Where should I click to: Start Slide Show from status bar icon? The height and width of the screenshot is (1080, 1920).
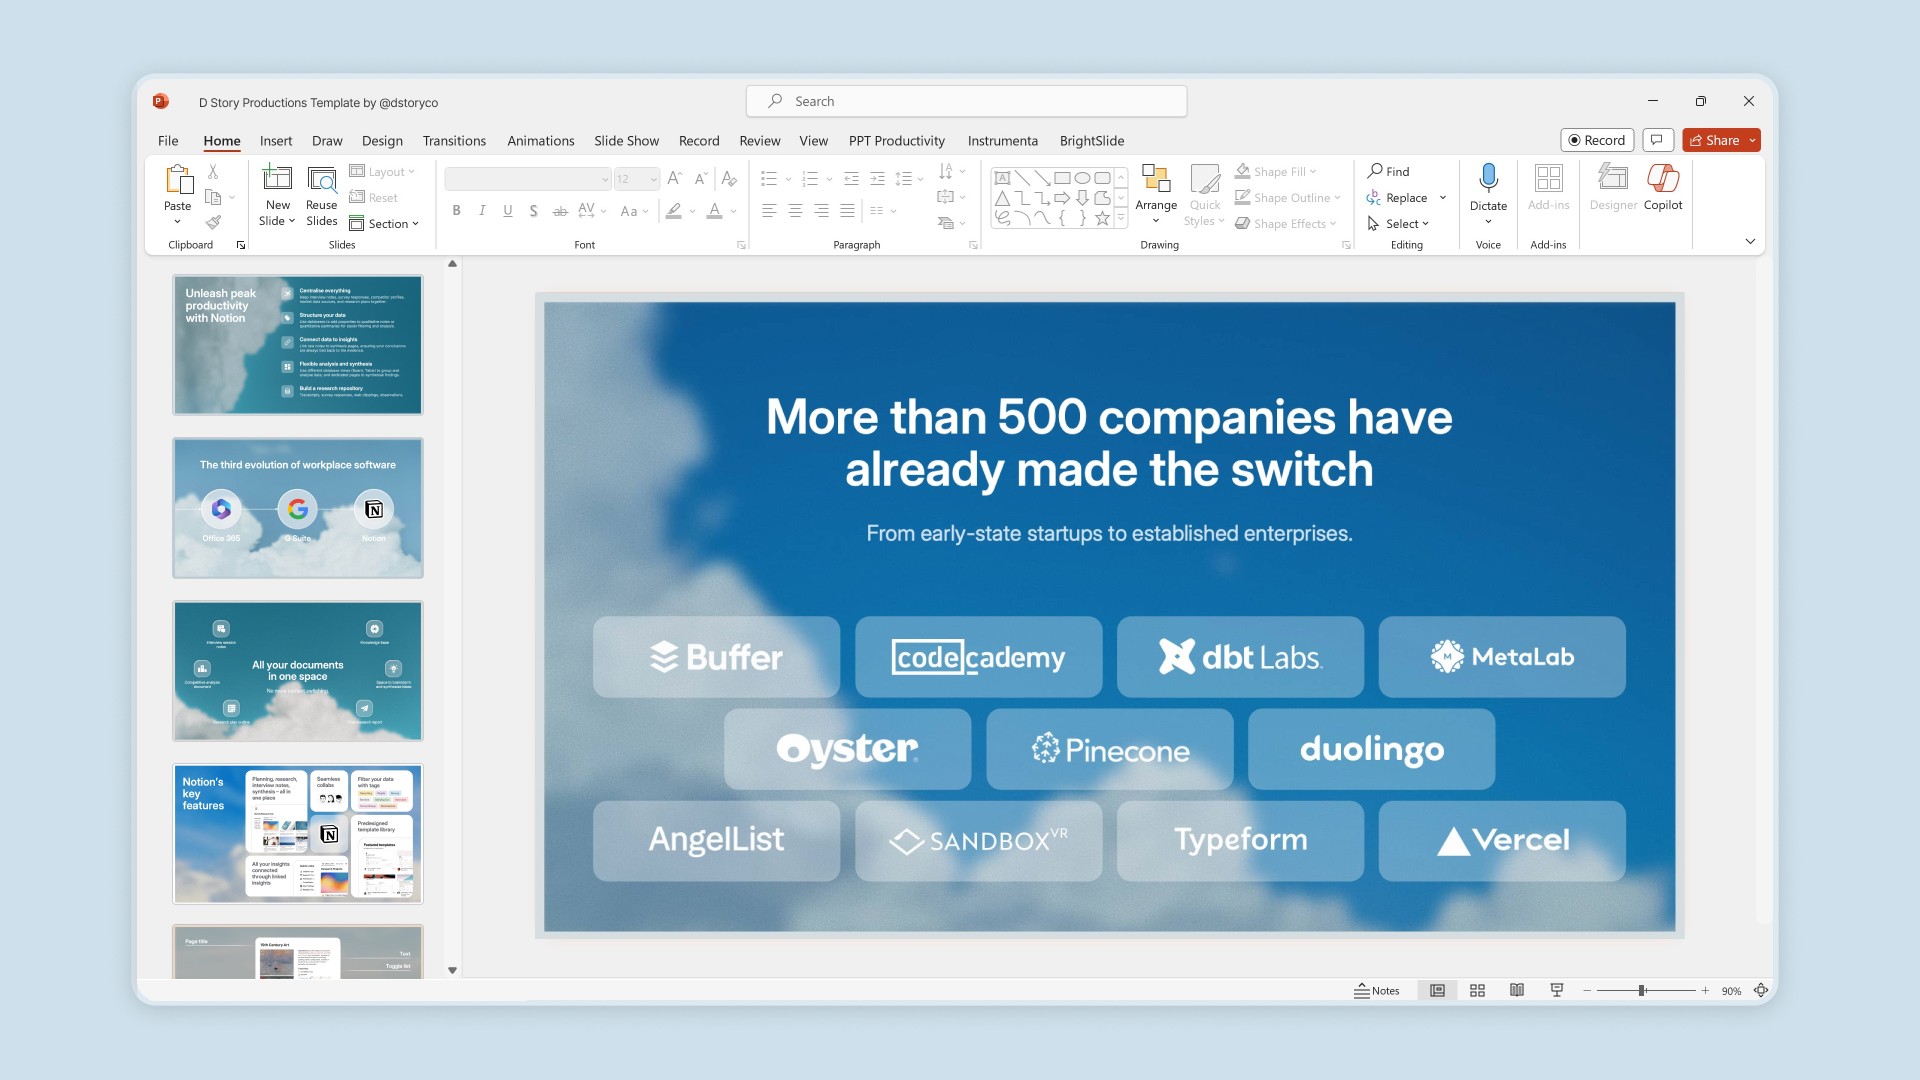coord(1557,990)
